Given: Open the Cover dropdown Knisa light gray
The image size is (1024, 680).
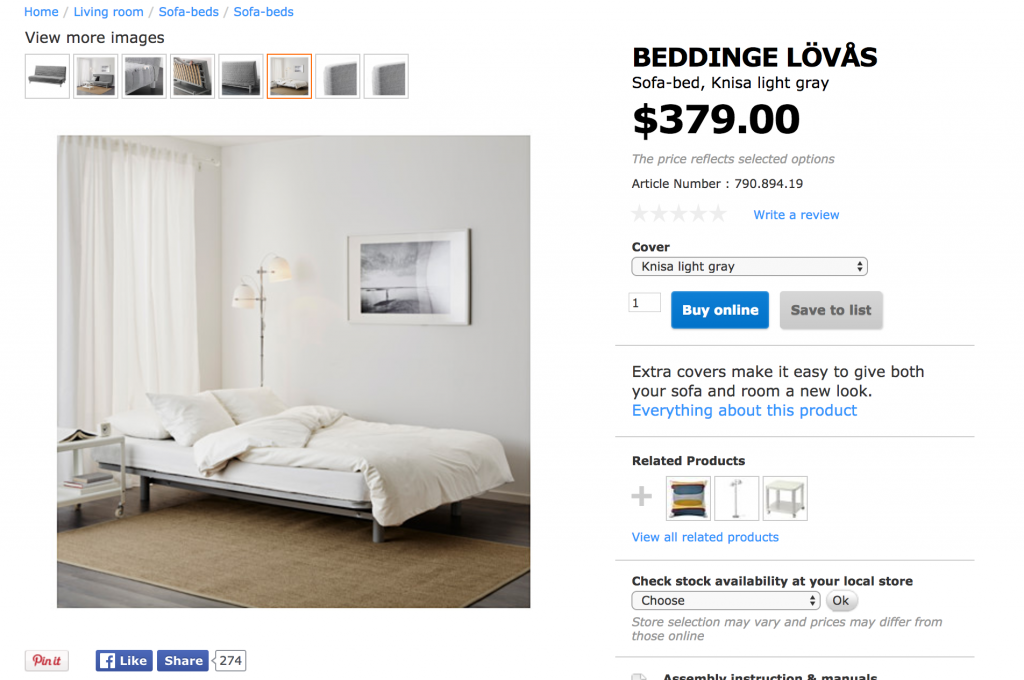Looking at the screenshot, I should (750, 267).
